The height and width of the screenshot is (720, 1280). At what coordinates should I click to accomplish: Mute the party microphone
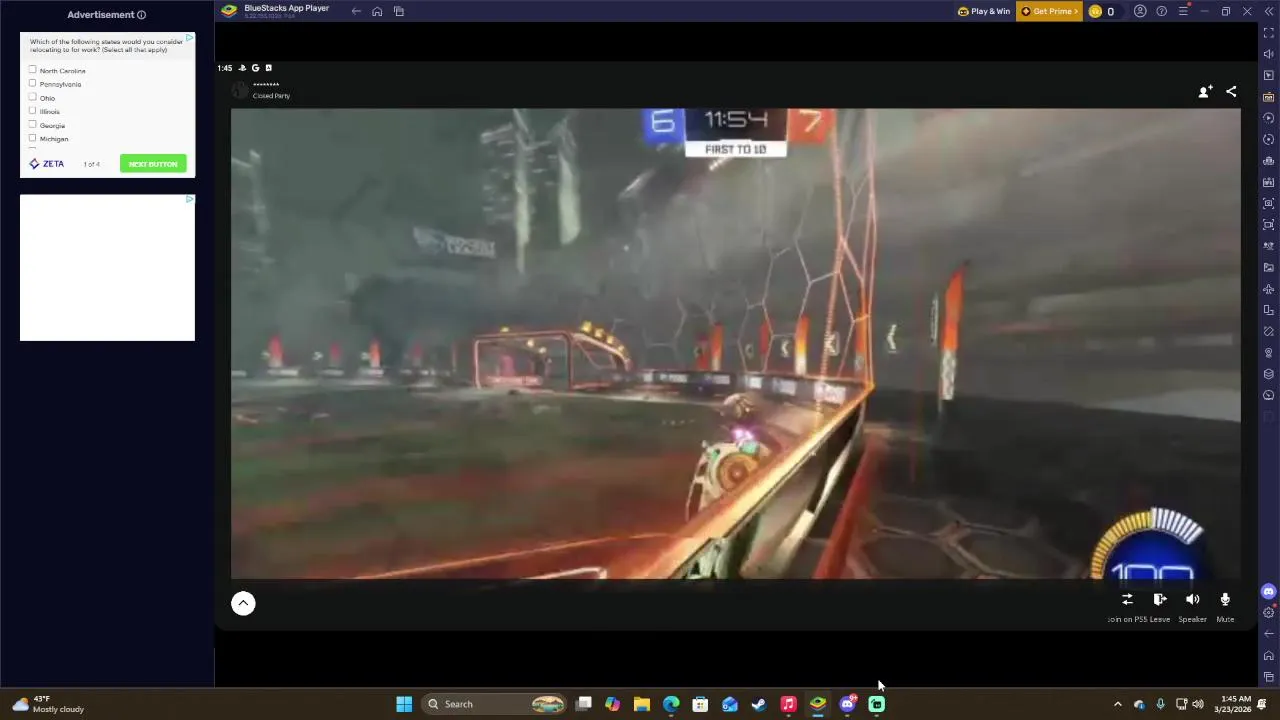click(x=1225, y=599)
